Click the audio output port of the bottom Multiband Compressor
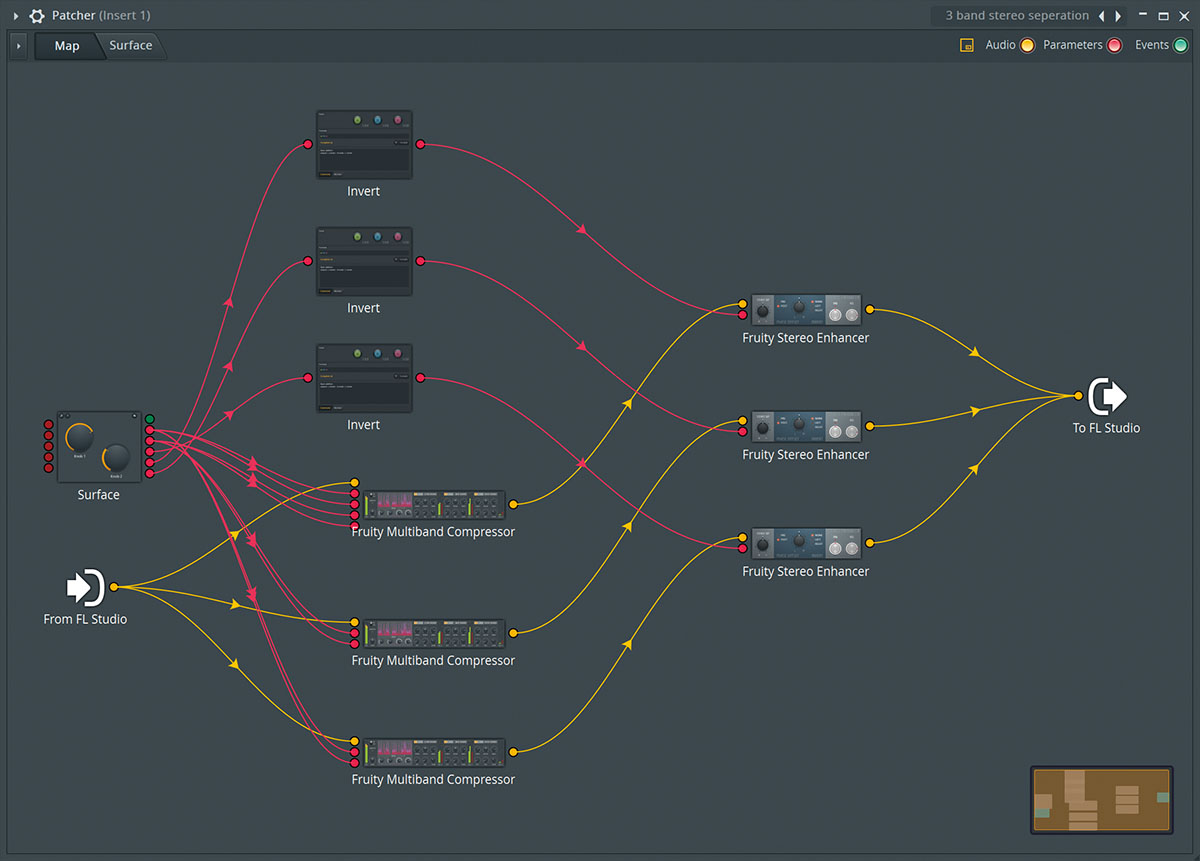Image resolution: width=1200 pixels, height=861 pixels. click(513, 751)
